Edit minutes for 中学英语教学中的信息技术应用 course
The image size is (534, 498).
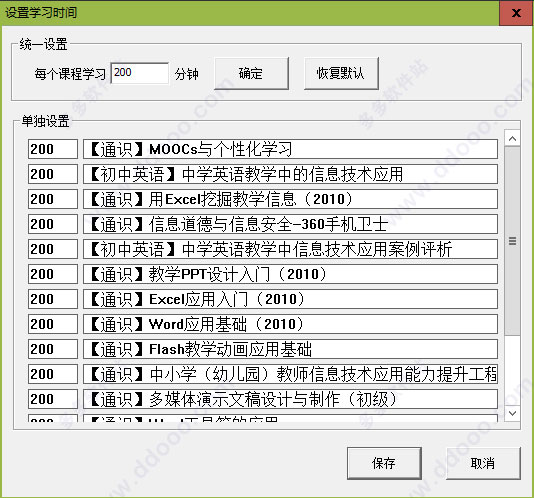[53, 174]
